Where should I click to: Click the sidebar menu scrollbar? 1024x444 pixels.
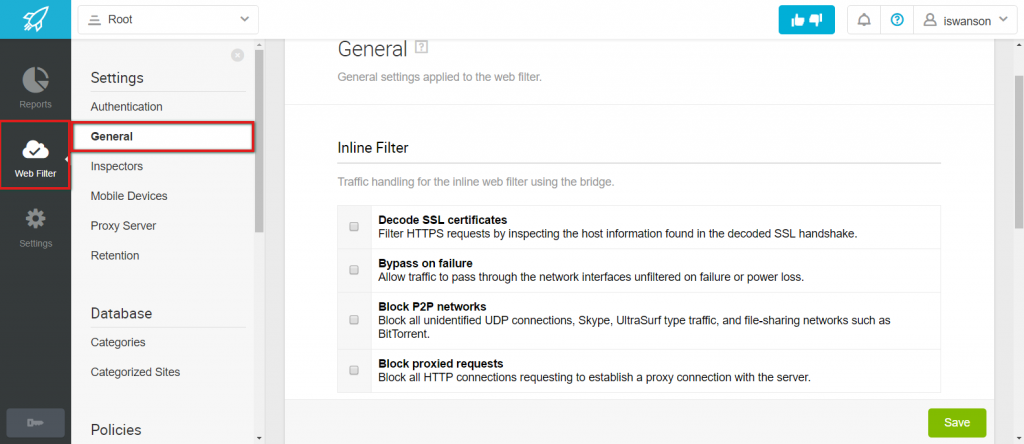(x=259, y=140)
